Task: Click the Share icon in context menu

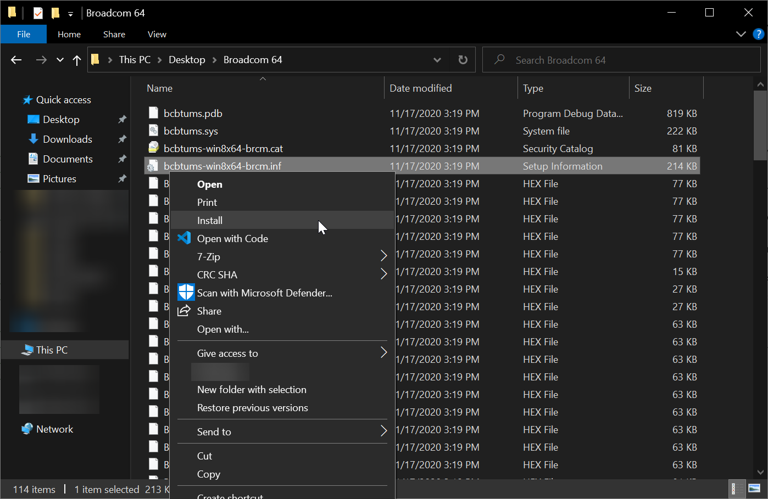Action: click(184, 311)
